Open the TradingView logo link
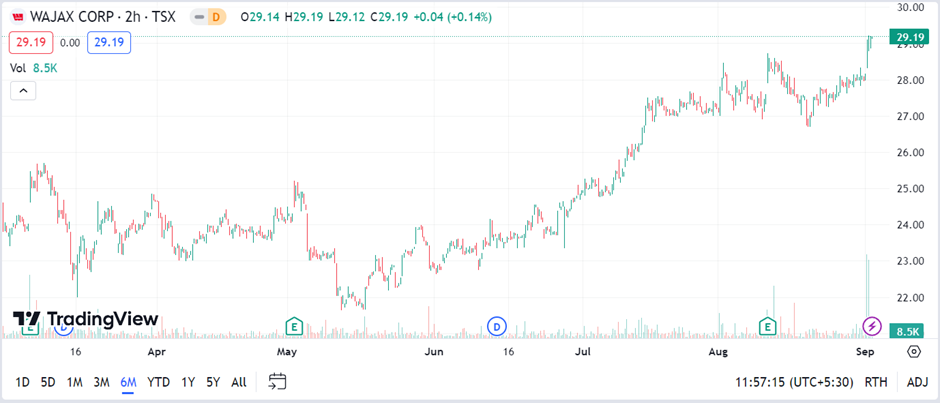940x403 pixels. pos(85,318)
